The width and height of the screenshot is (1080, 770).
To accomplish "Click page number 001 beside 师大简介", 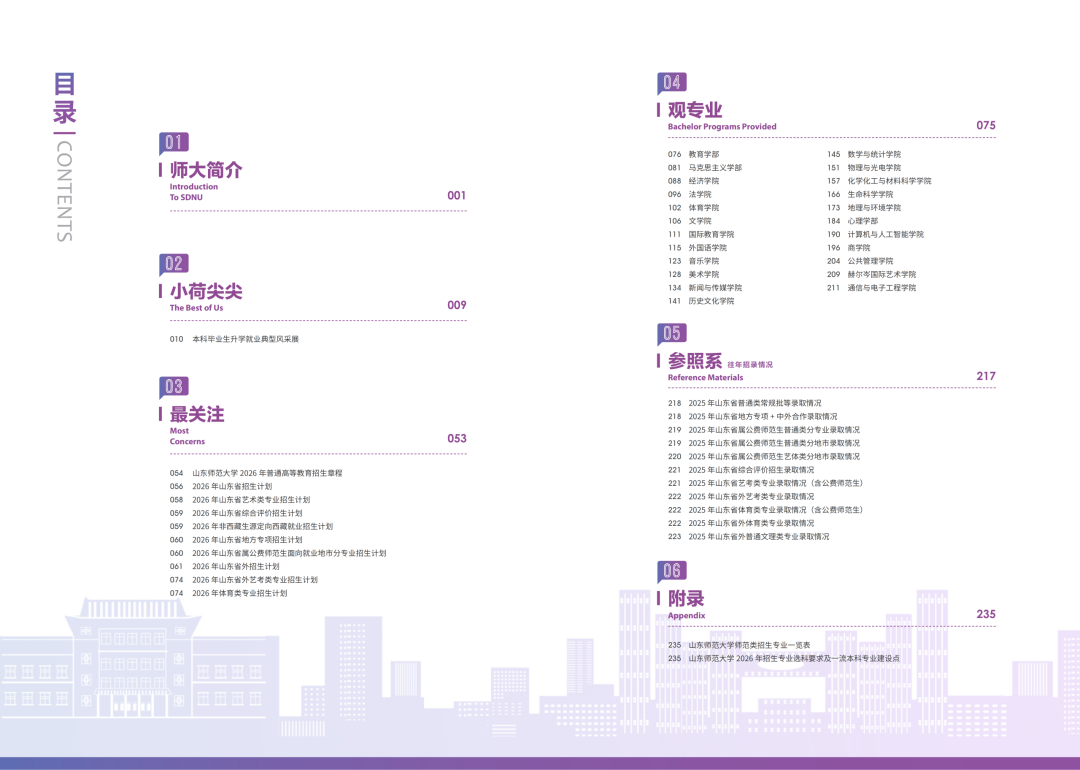I will [x=457, y=196].
